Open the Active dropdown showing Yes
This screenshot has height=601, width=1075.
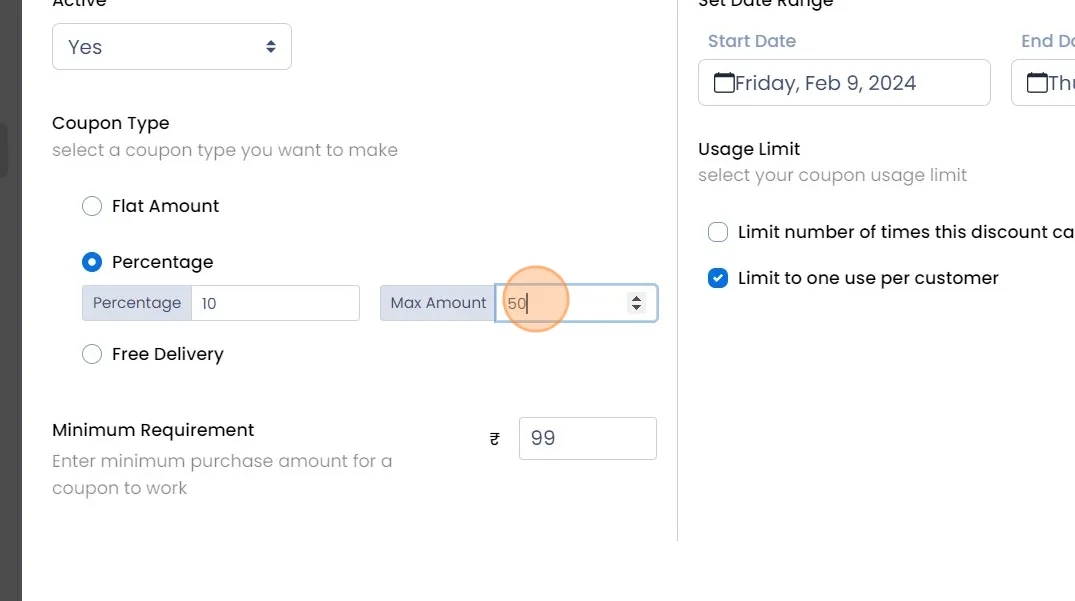click(x=160, y=47)
